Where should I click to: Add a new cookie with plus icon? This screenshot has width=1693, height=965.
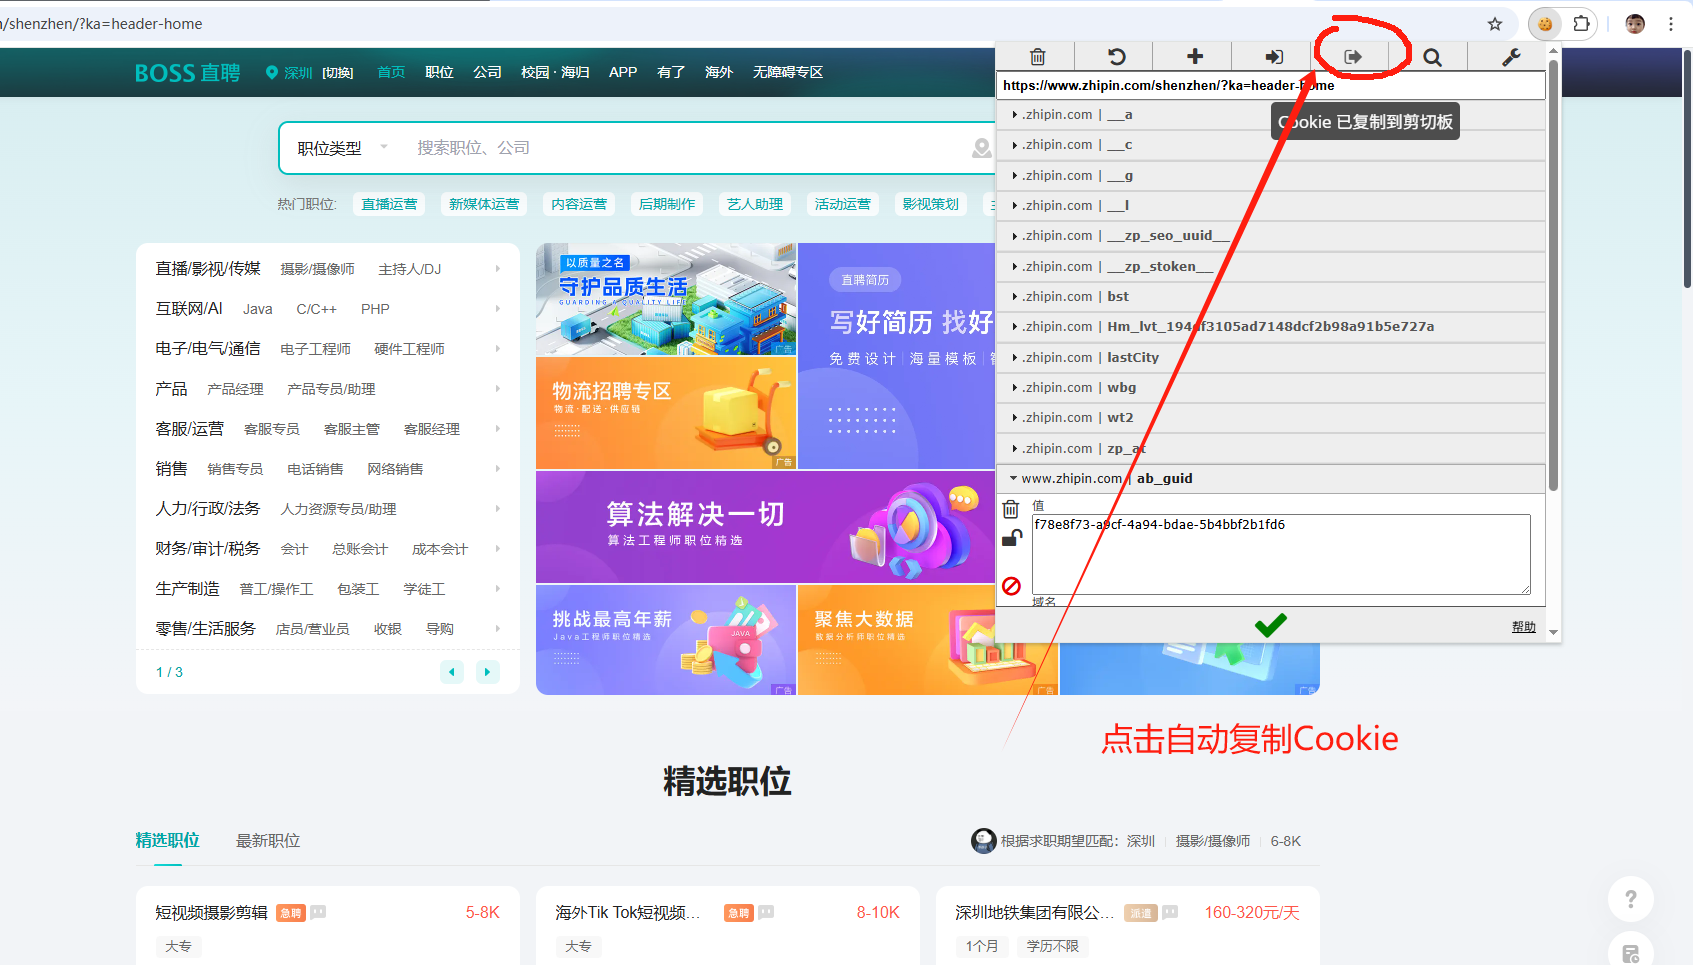(1194, 57)
